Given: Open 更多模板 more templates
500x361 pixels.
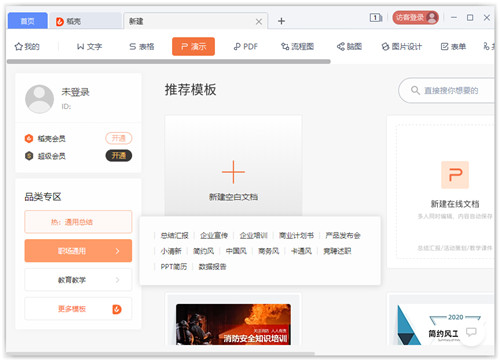Looking at the screenshot, I should [78, 309].
